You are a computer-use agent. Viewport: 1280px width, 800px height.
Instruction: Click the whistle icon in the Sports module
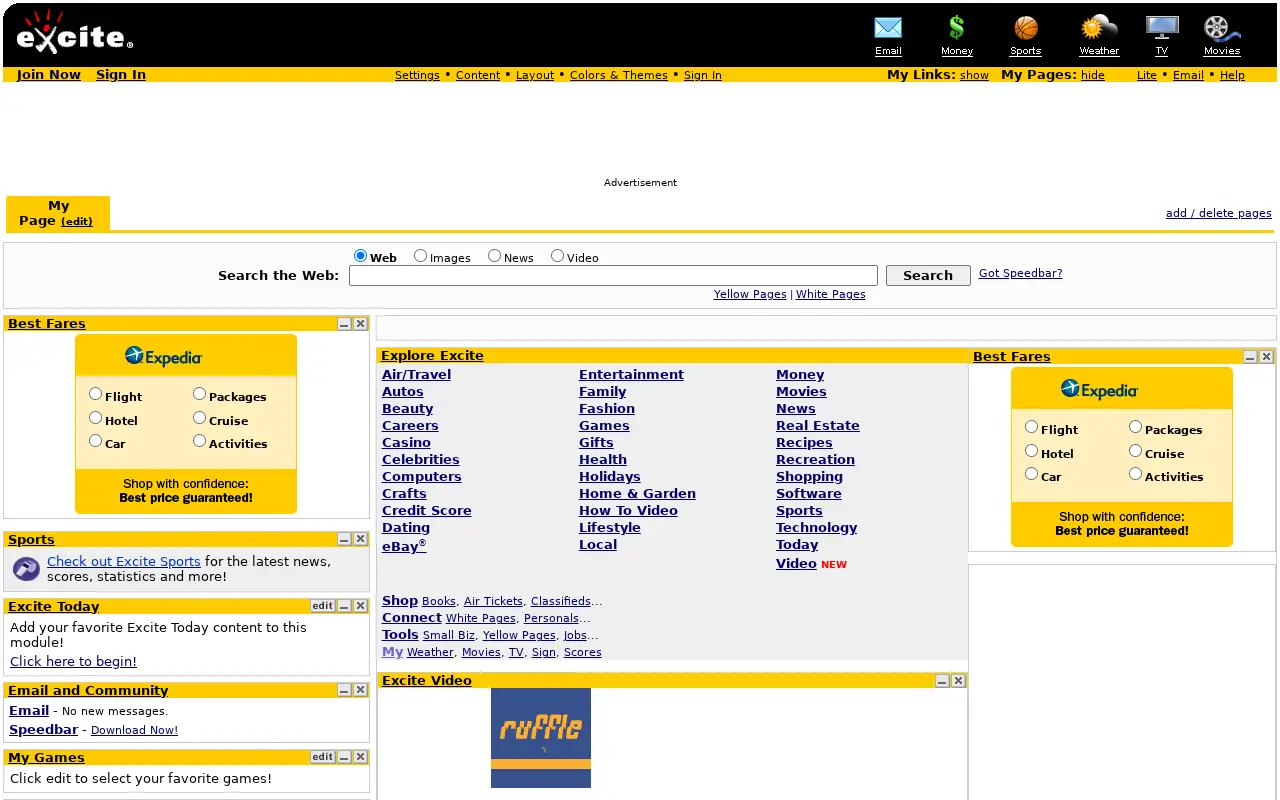(26, 569)
